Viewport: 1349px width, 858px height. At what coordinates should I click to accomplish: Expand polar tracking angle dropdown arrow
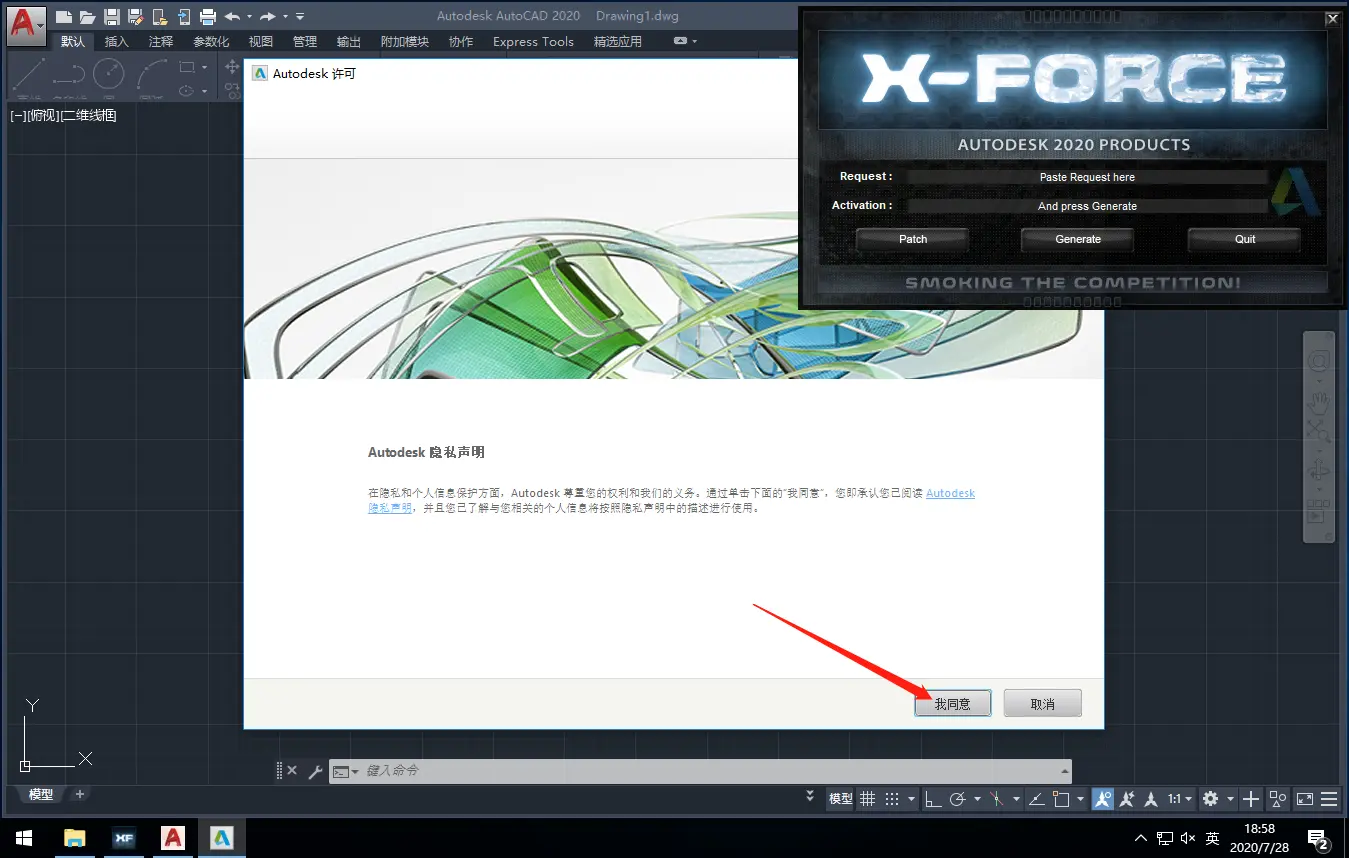[x=976, y=799]
